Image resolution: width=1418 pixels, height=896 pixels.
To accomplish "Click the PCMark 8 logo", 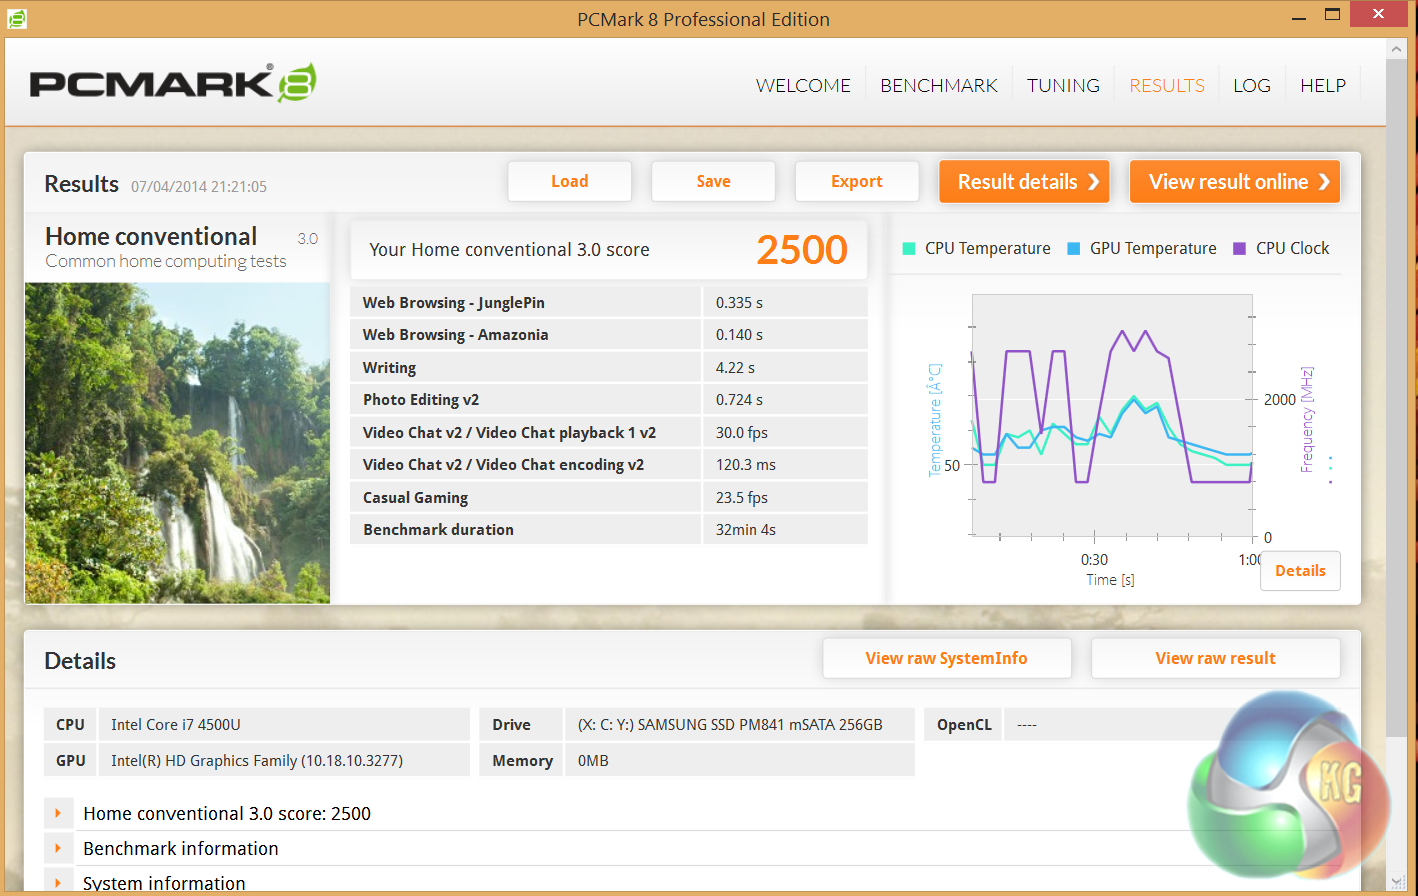I will coord(172,84).
